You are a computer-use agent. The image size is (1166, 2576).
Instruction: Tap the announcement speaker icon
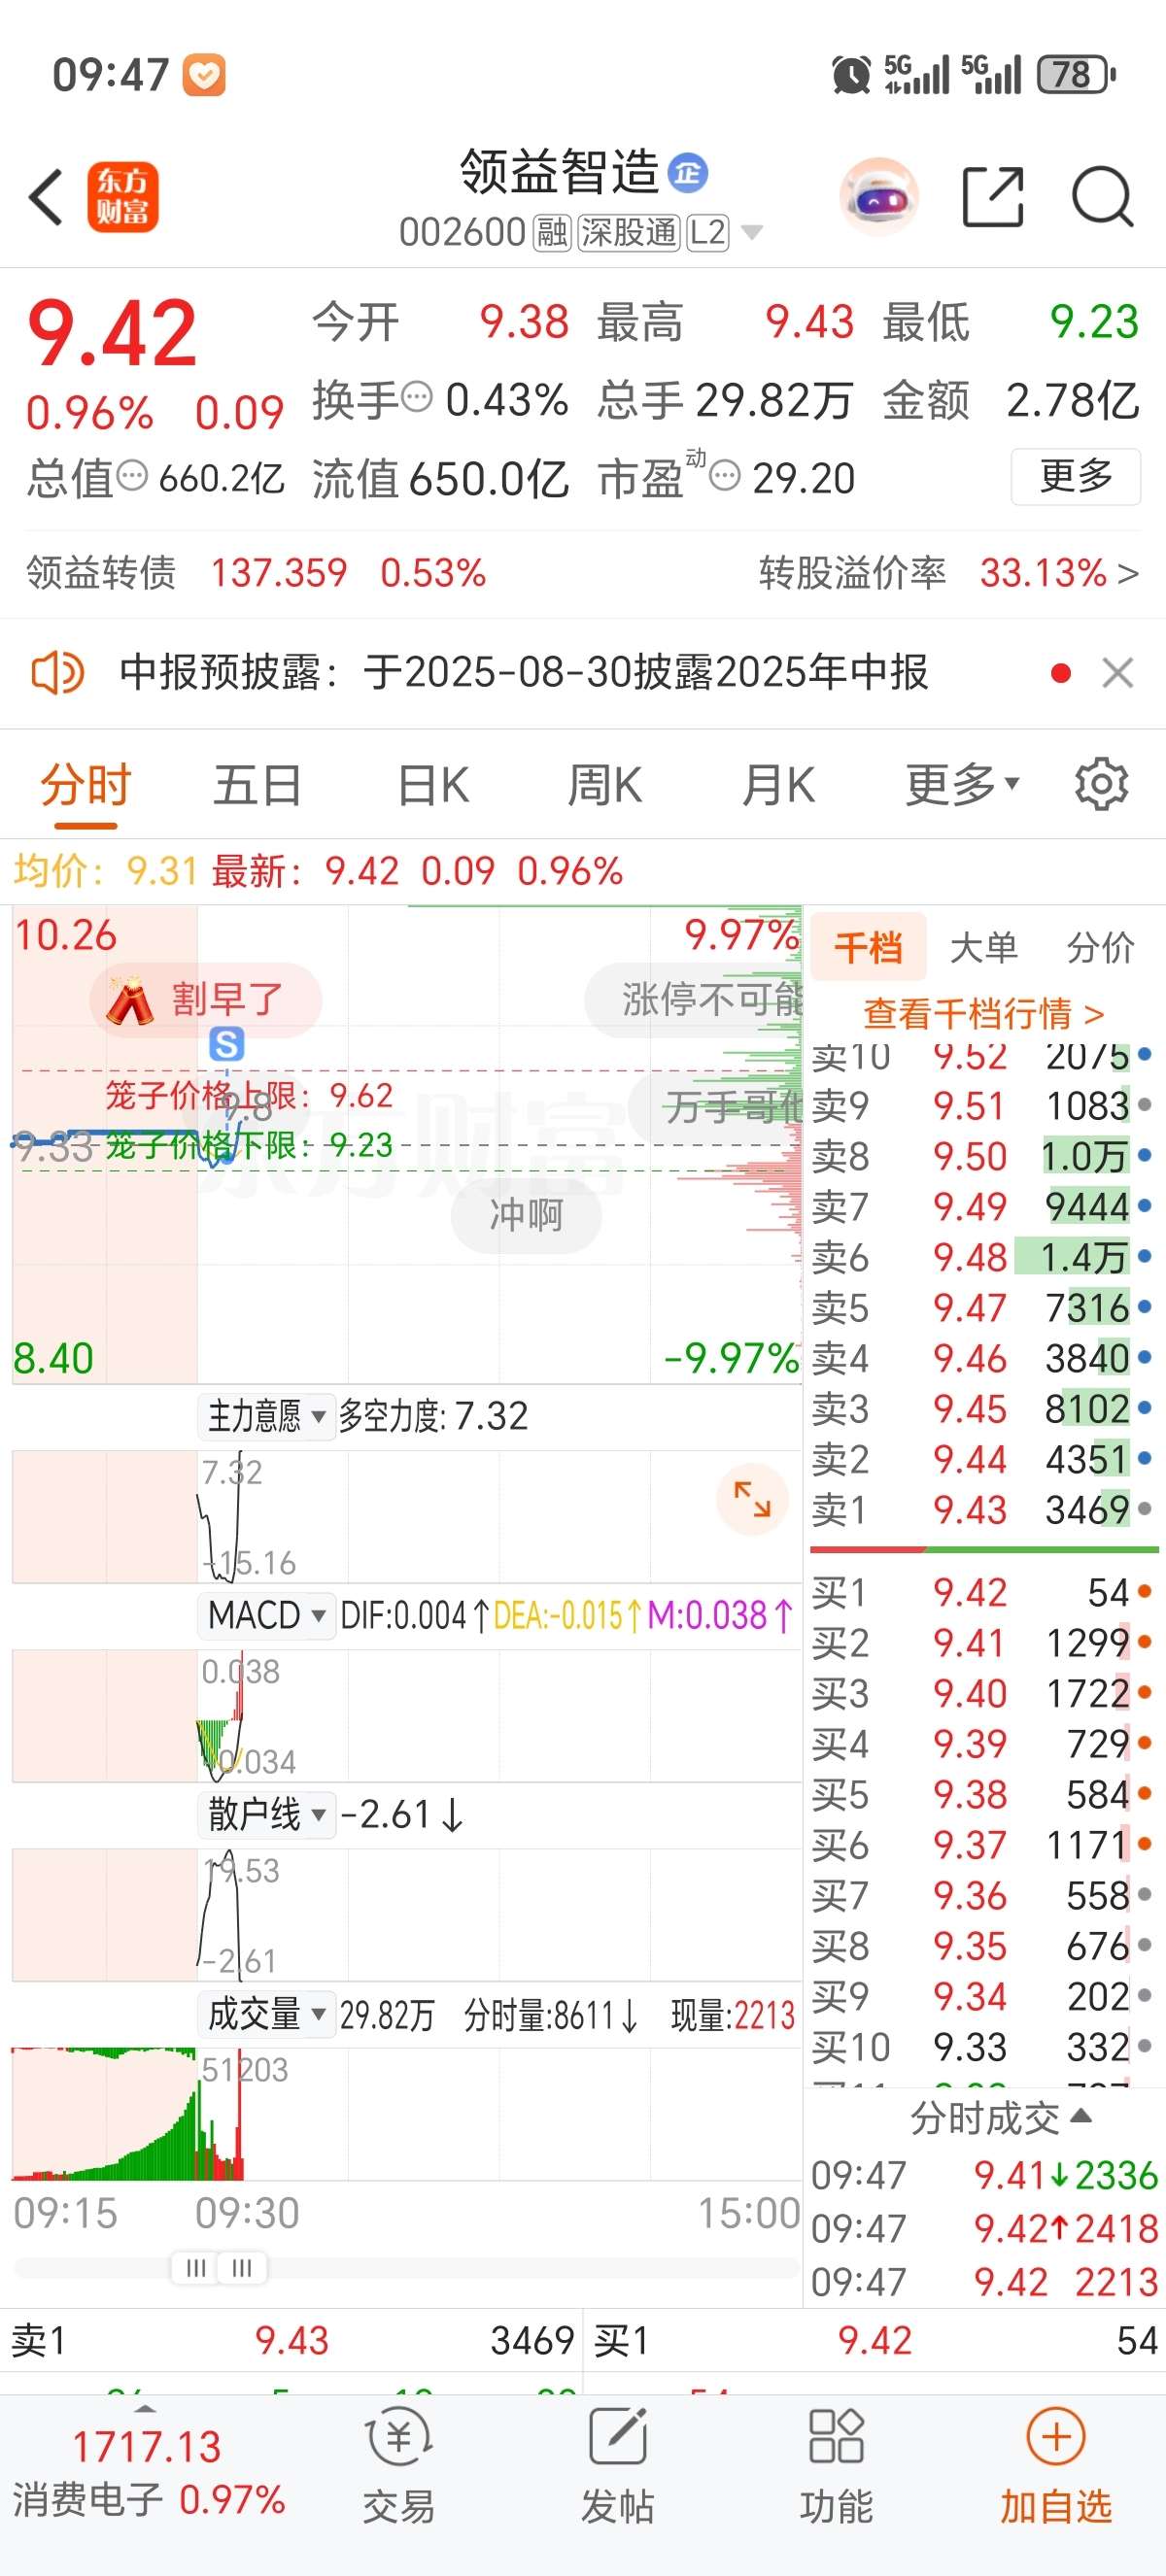pos(57,672)
